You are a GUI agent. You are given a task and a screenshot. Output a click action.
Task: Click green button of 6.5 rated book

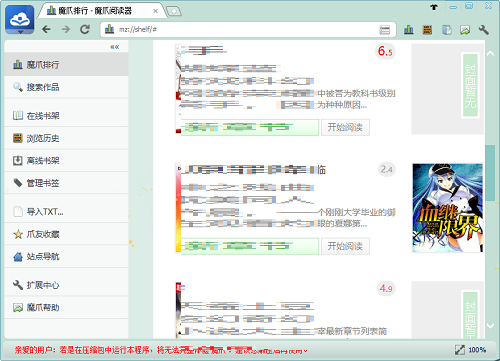250,127
